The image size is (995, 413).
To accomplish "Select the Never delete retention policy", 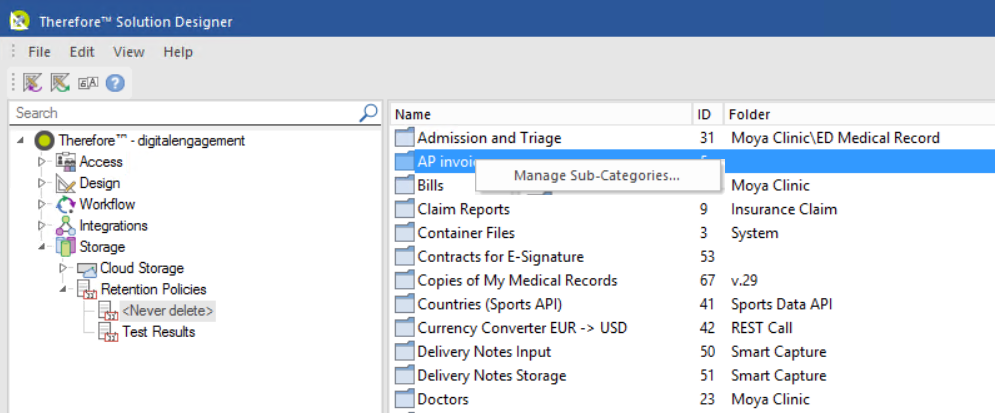I will pyautogui.click(x=168, y=311).
